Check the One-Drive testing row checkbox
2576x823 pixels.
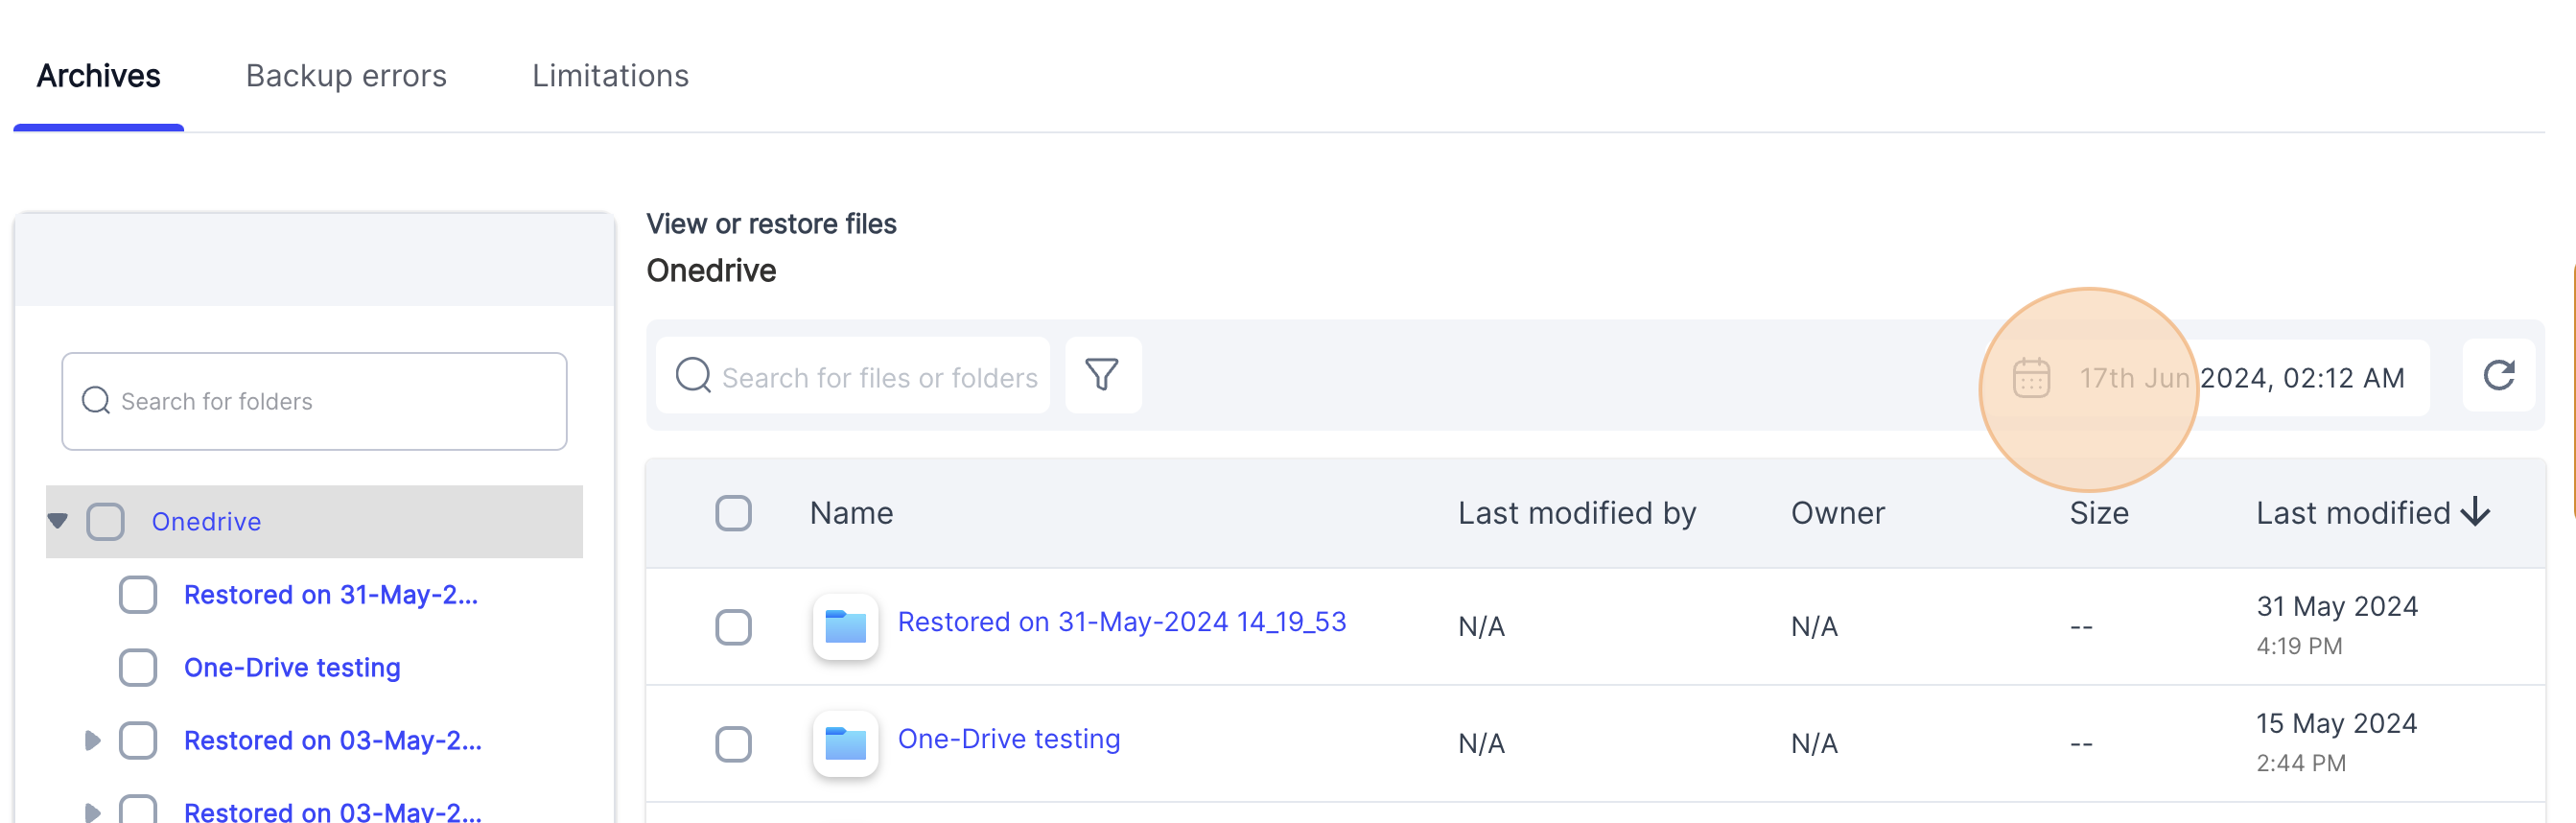tap(733, 744)
